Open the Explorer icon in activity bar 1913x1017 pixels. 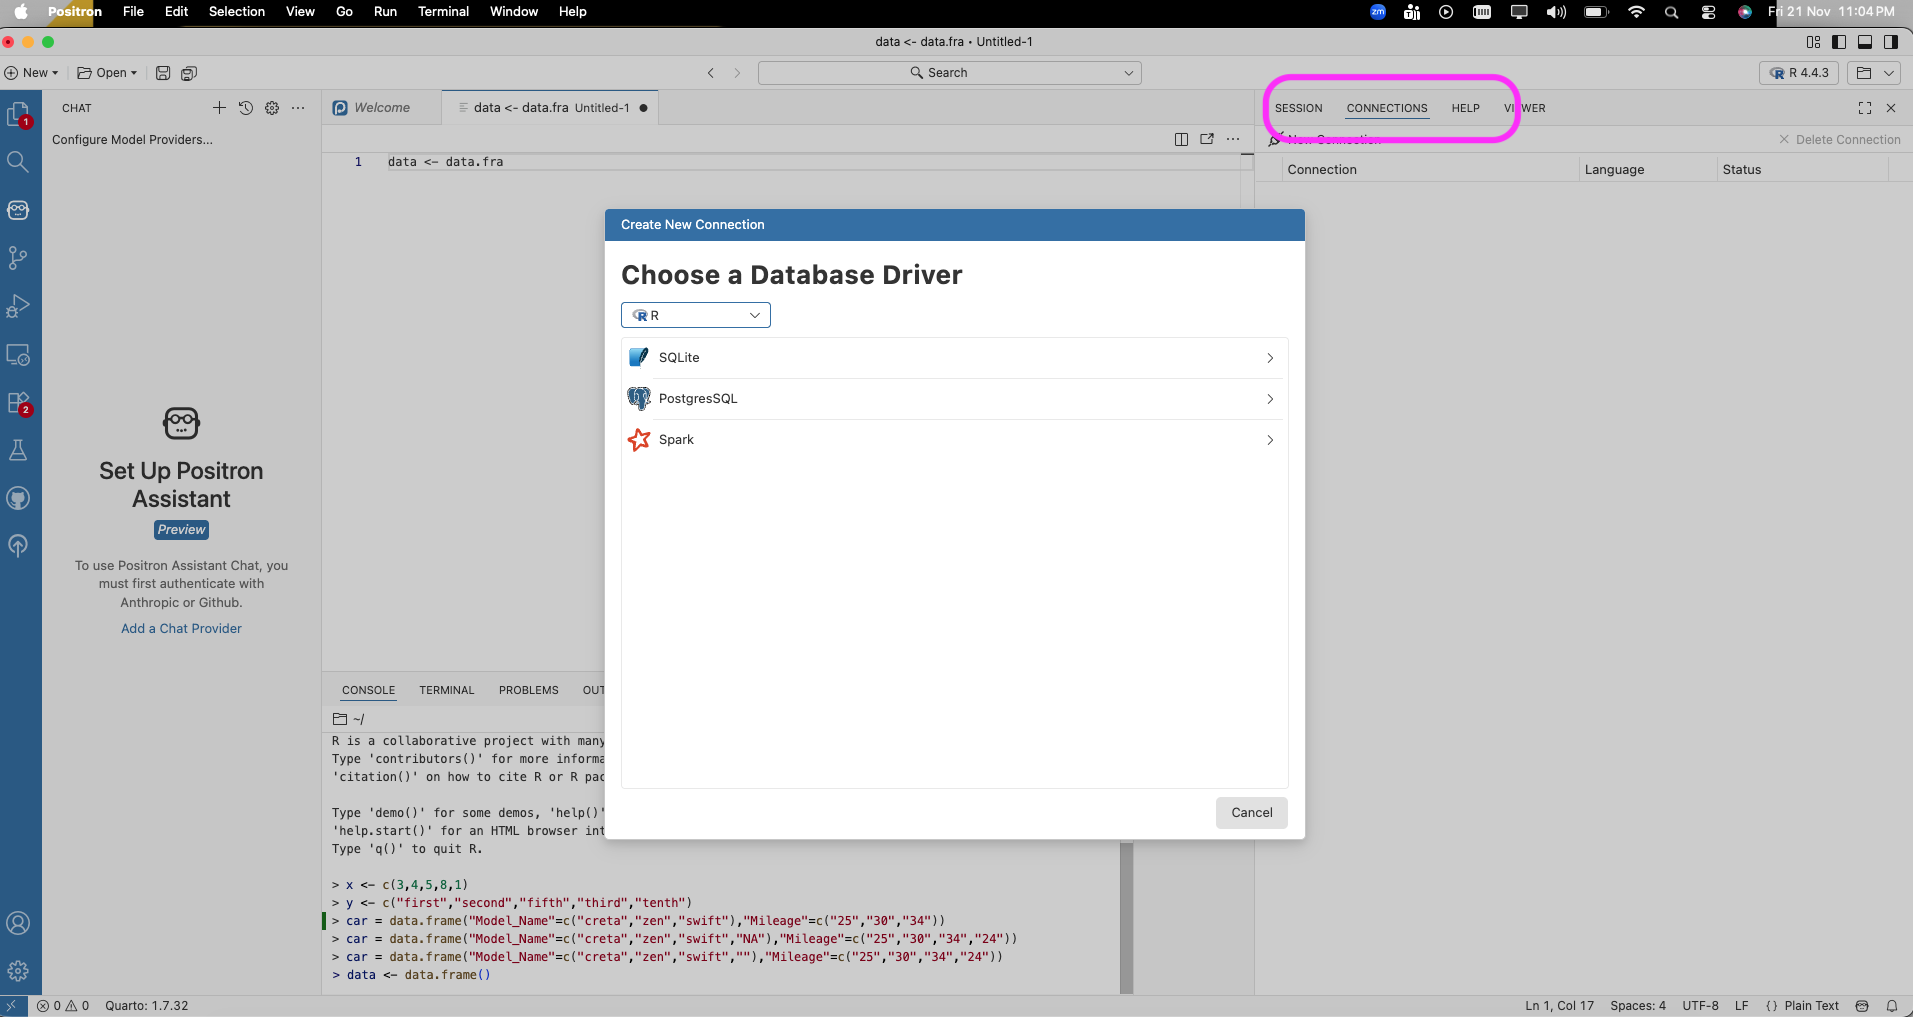18,114
